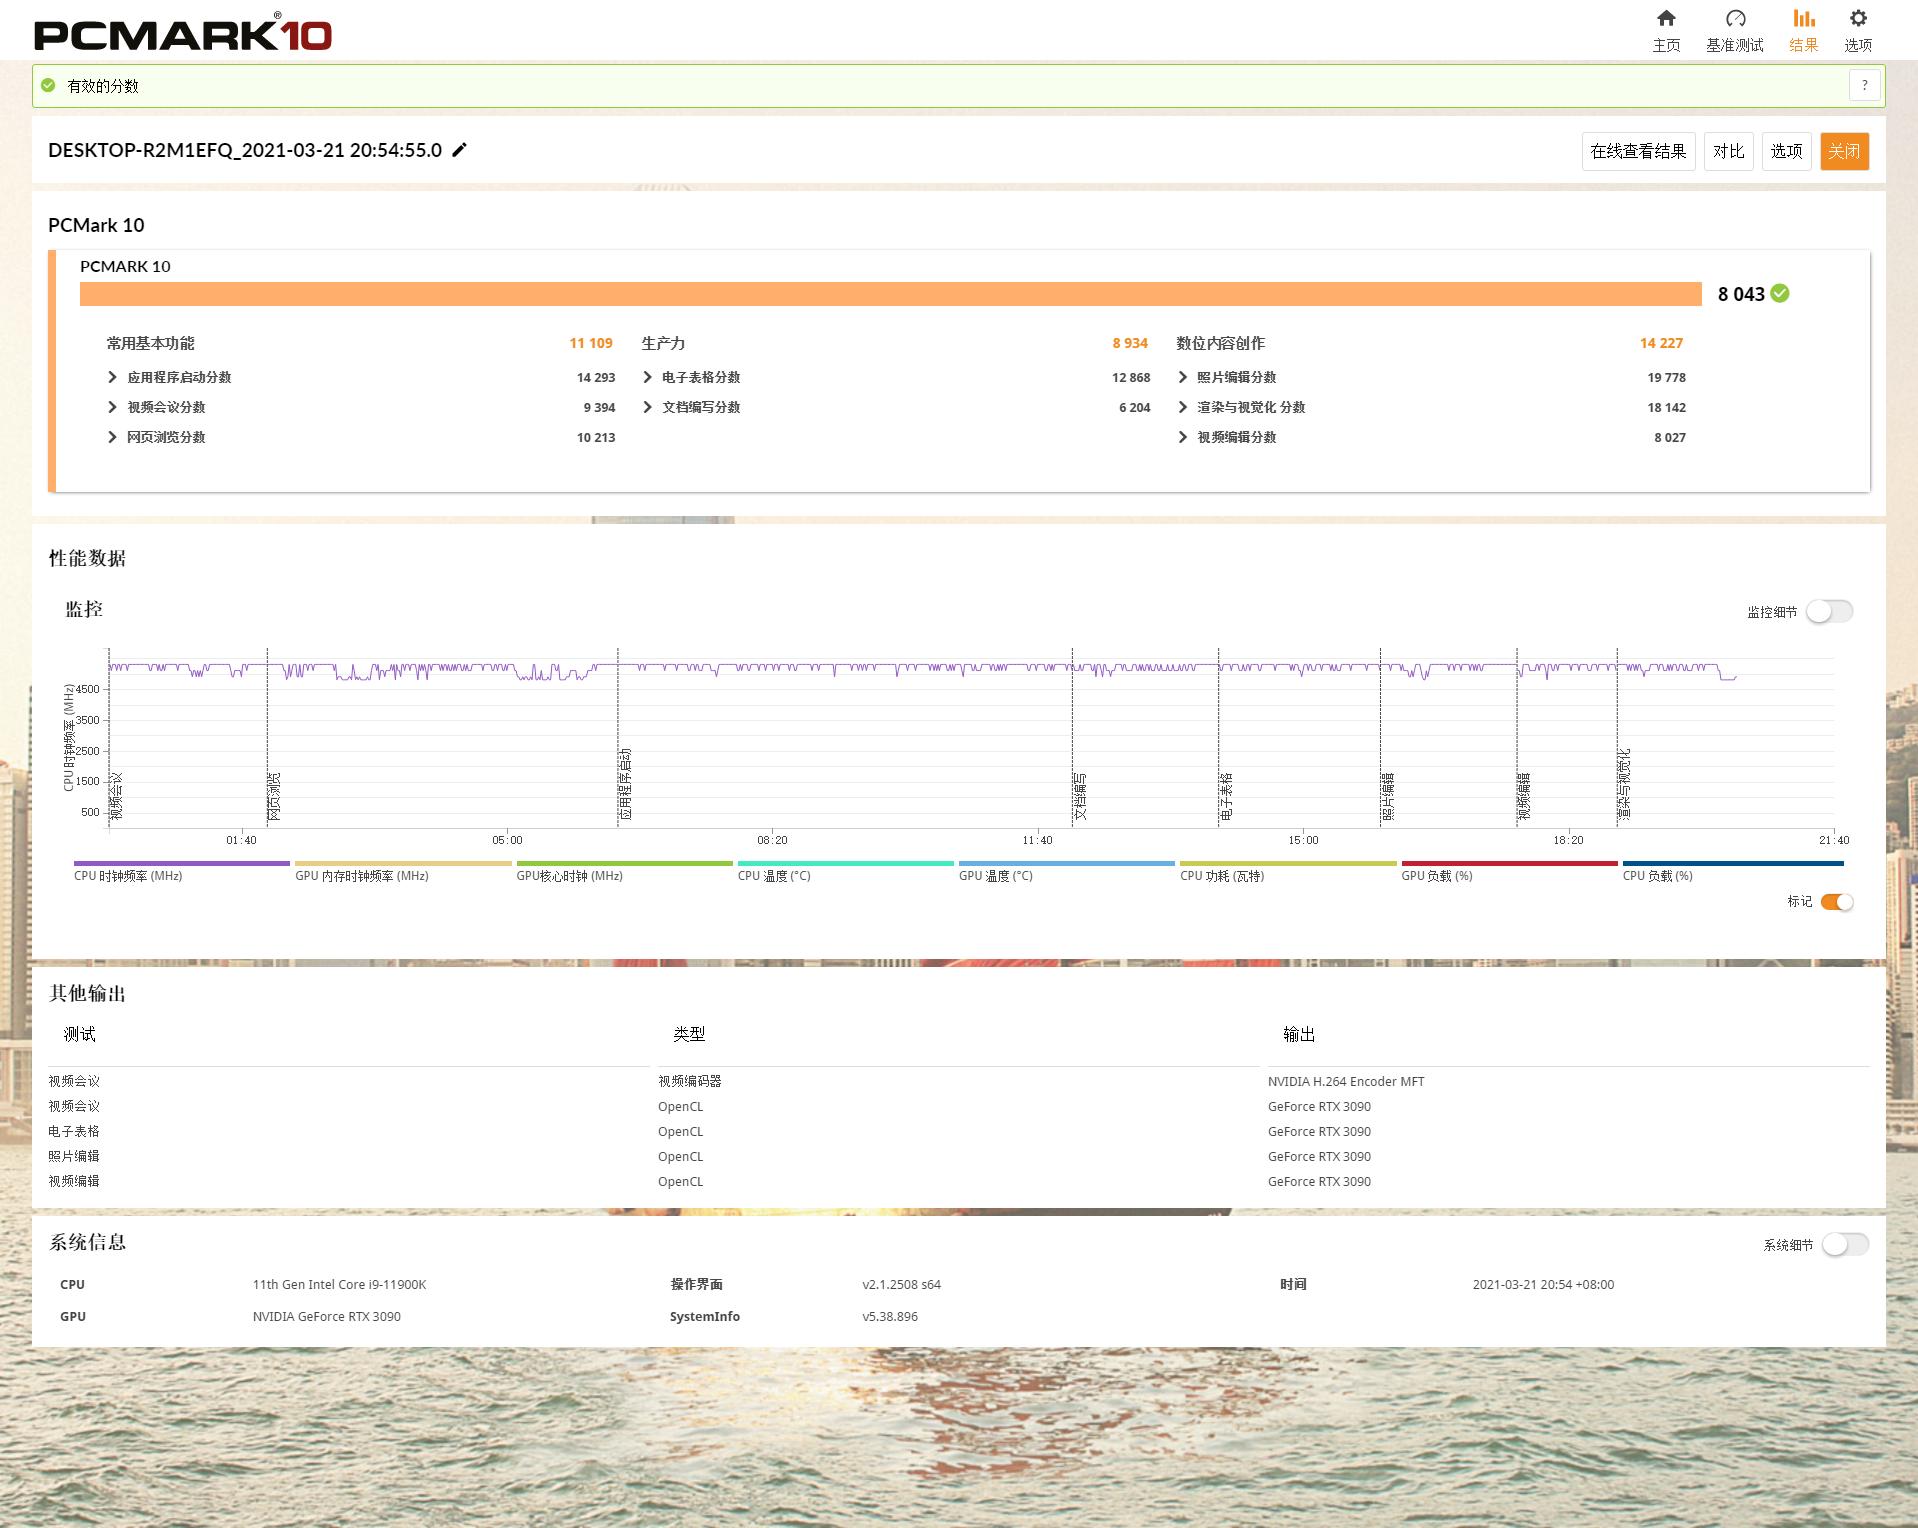Viewport: 1918px width, 1528px height.
Task: Click the 渲染与视觉化 marker on the chart
Action: [x=1625, y=784]
